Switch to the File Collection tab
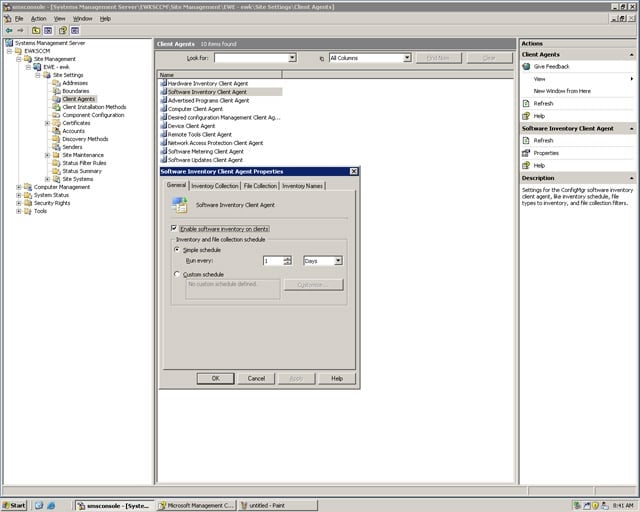 click(260, 186)
